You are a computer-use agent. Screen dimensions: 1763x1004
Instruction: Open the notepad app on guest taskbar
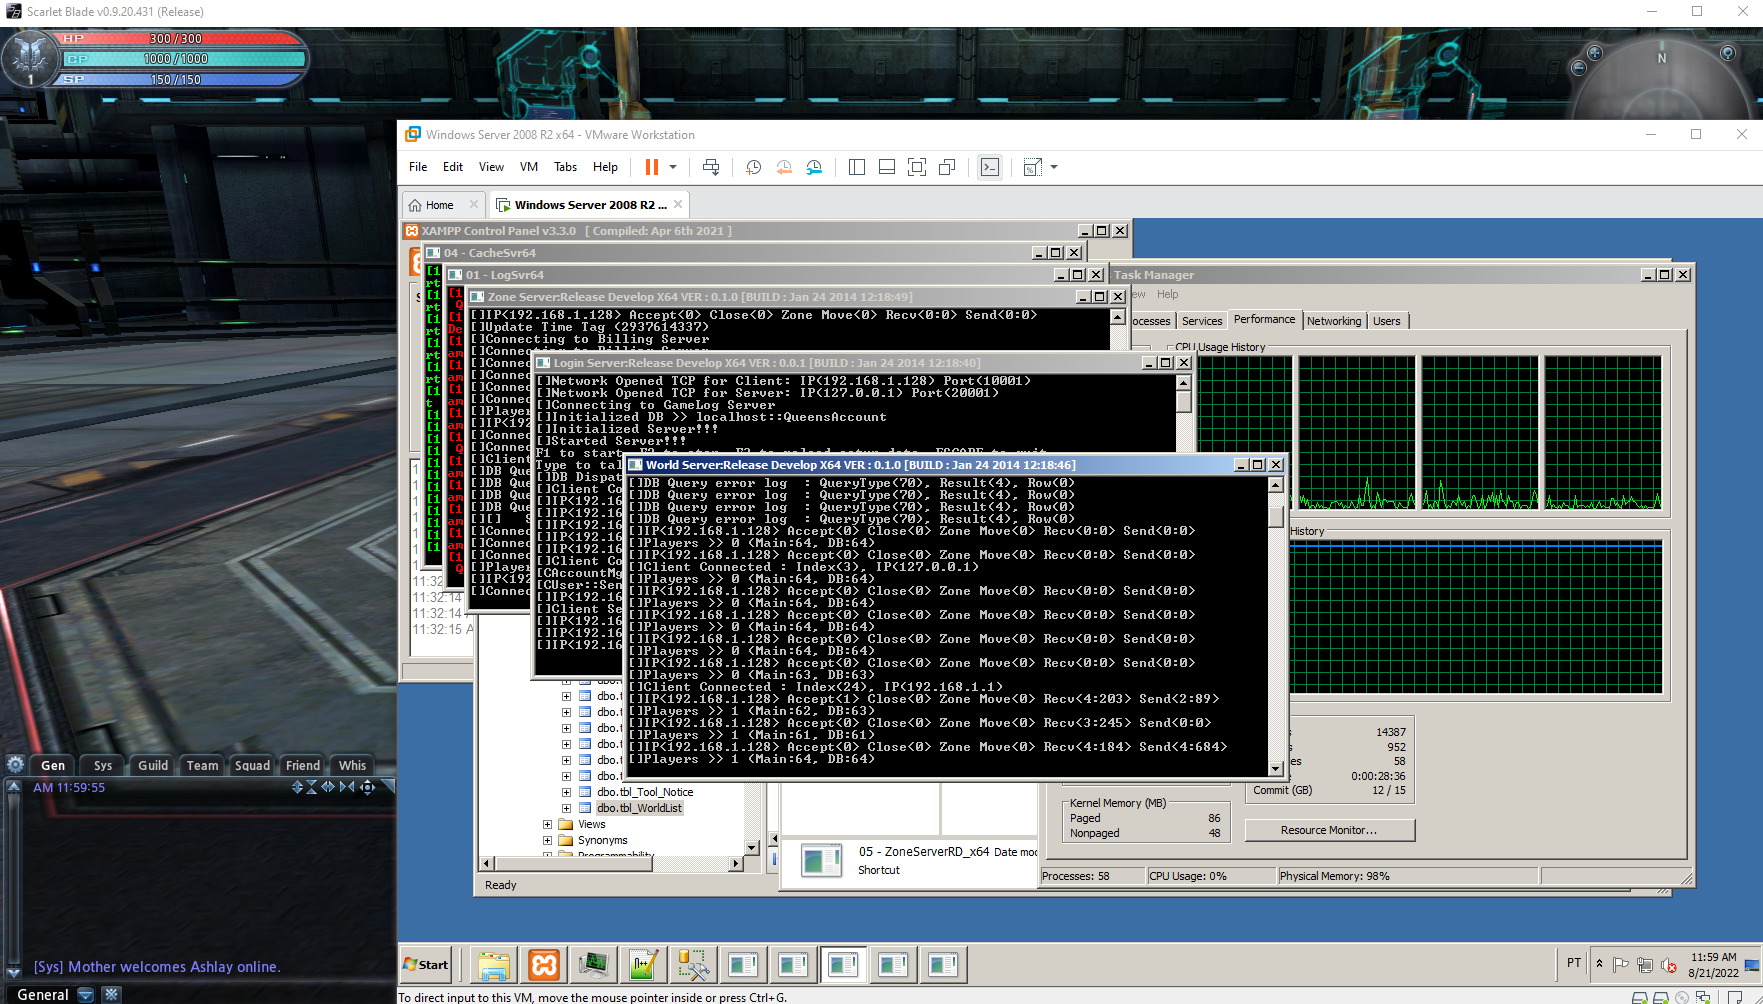pyautogui.click(x=644, y=965)
